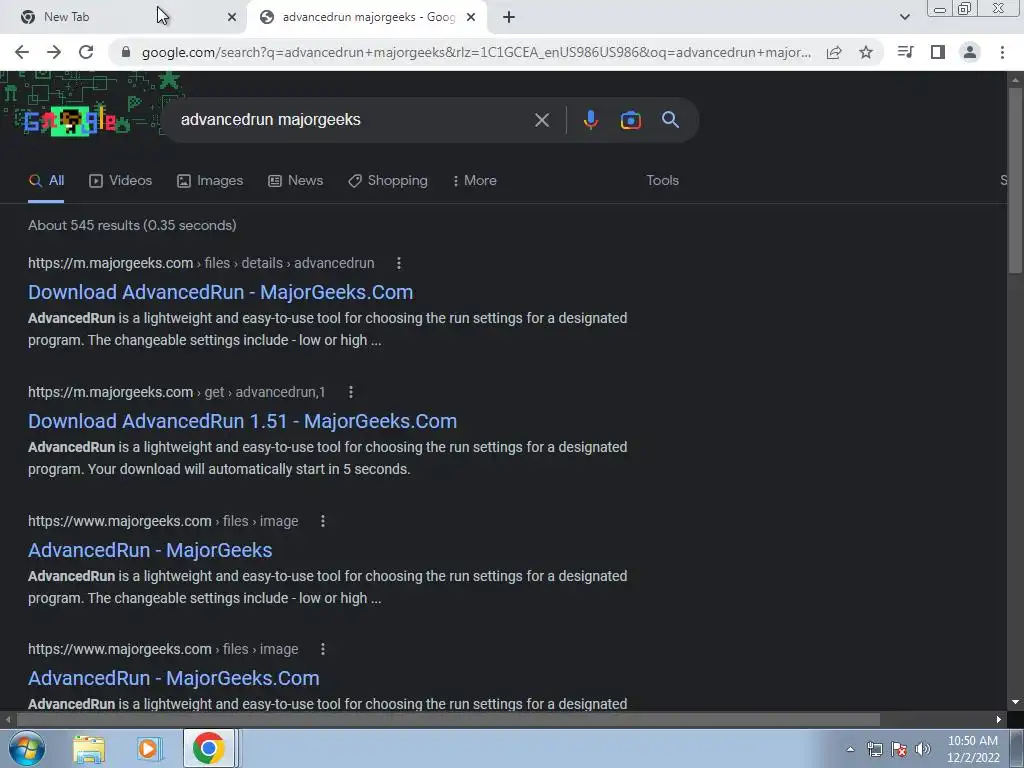Click the vertical scrollbar thumb
Viewport: 1024px width, 768px height.
[1015, 180]
